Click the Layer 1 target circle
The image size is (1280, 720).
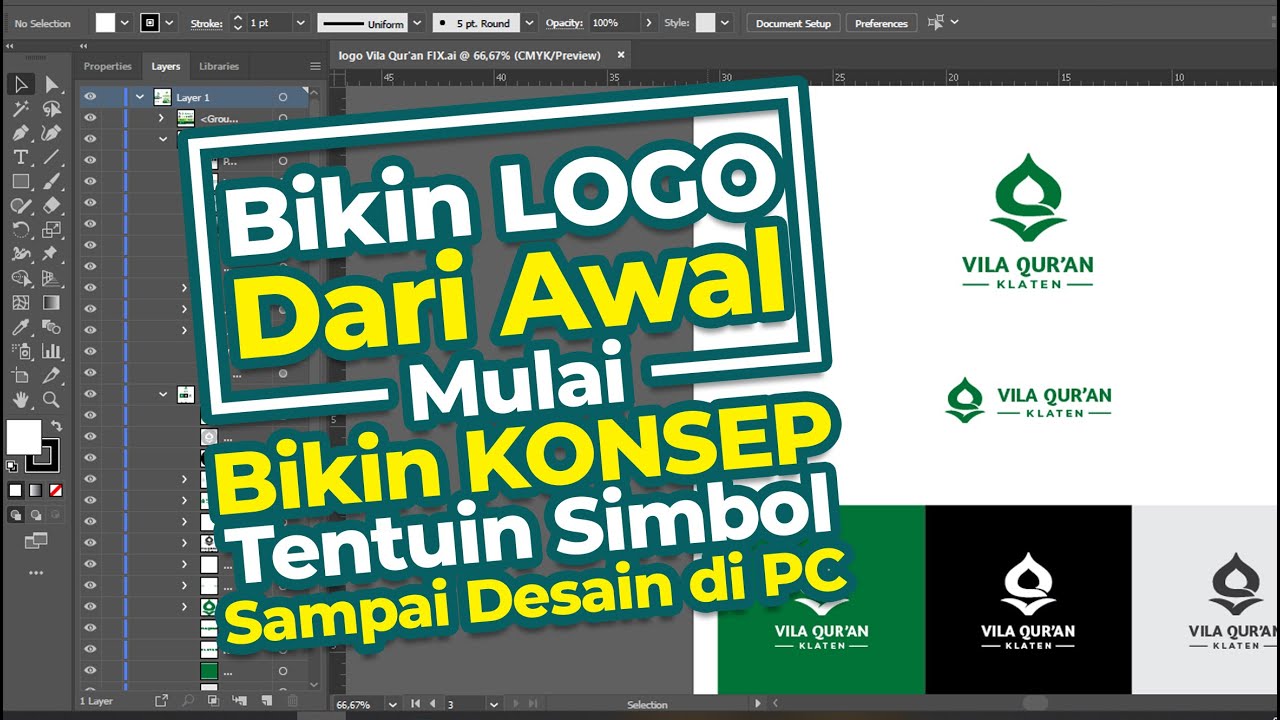[x=283, y=97]
